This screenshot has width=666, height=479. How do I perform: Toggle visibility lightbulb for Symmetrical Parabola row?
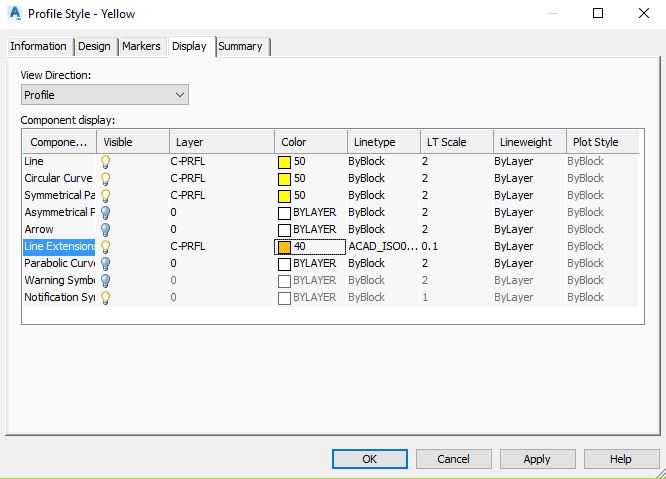[x=105, y=196]
